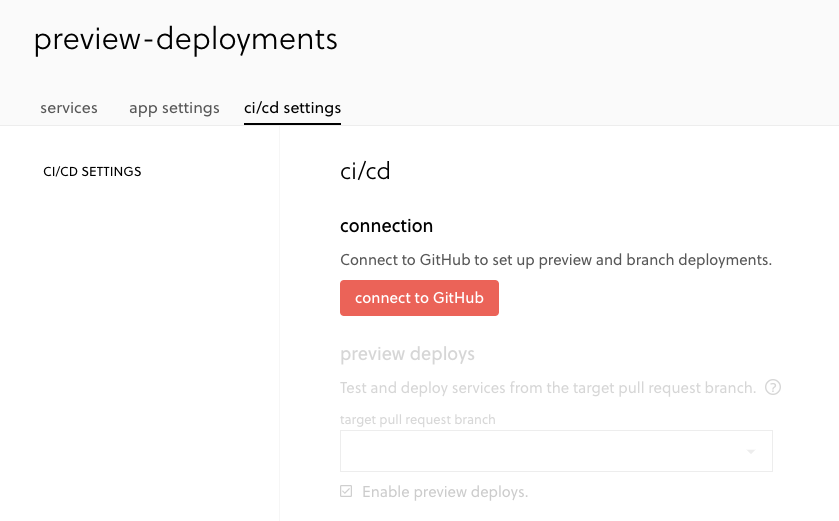Screen dimensions: 839x521
Task: Switch to app settings tab
Action: (x=174, y=108)
